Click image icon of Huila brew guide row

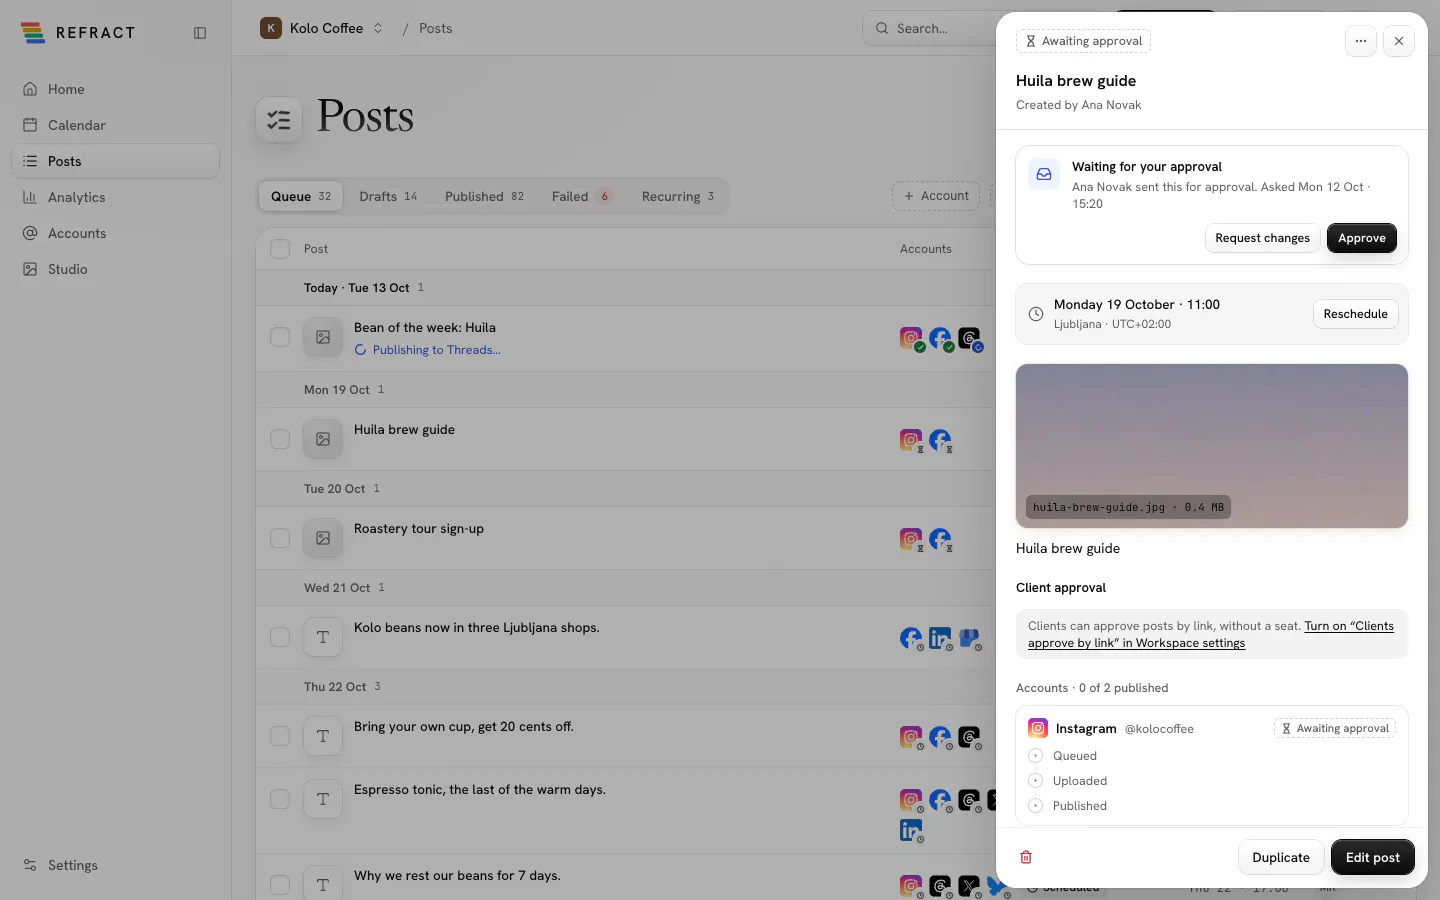(x=323, y=439)
